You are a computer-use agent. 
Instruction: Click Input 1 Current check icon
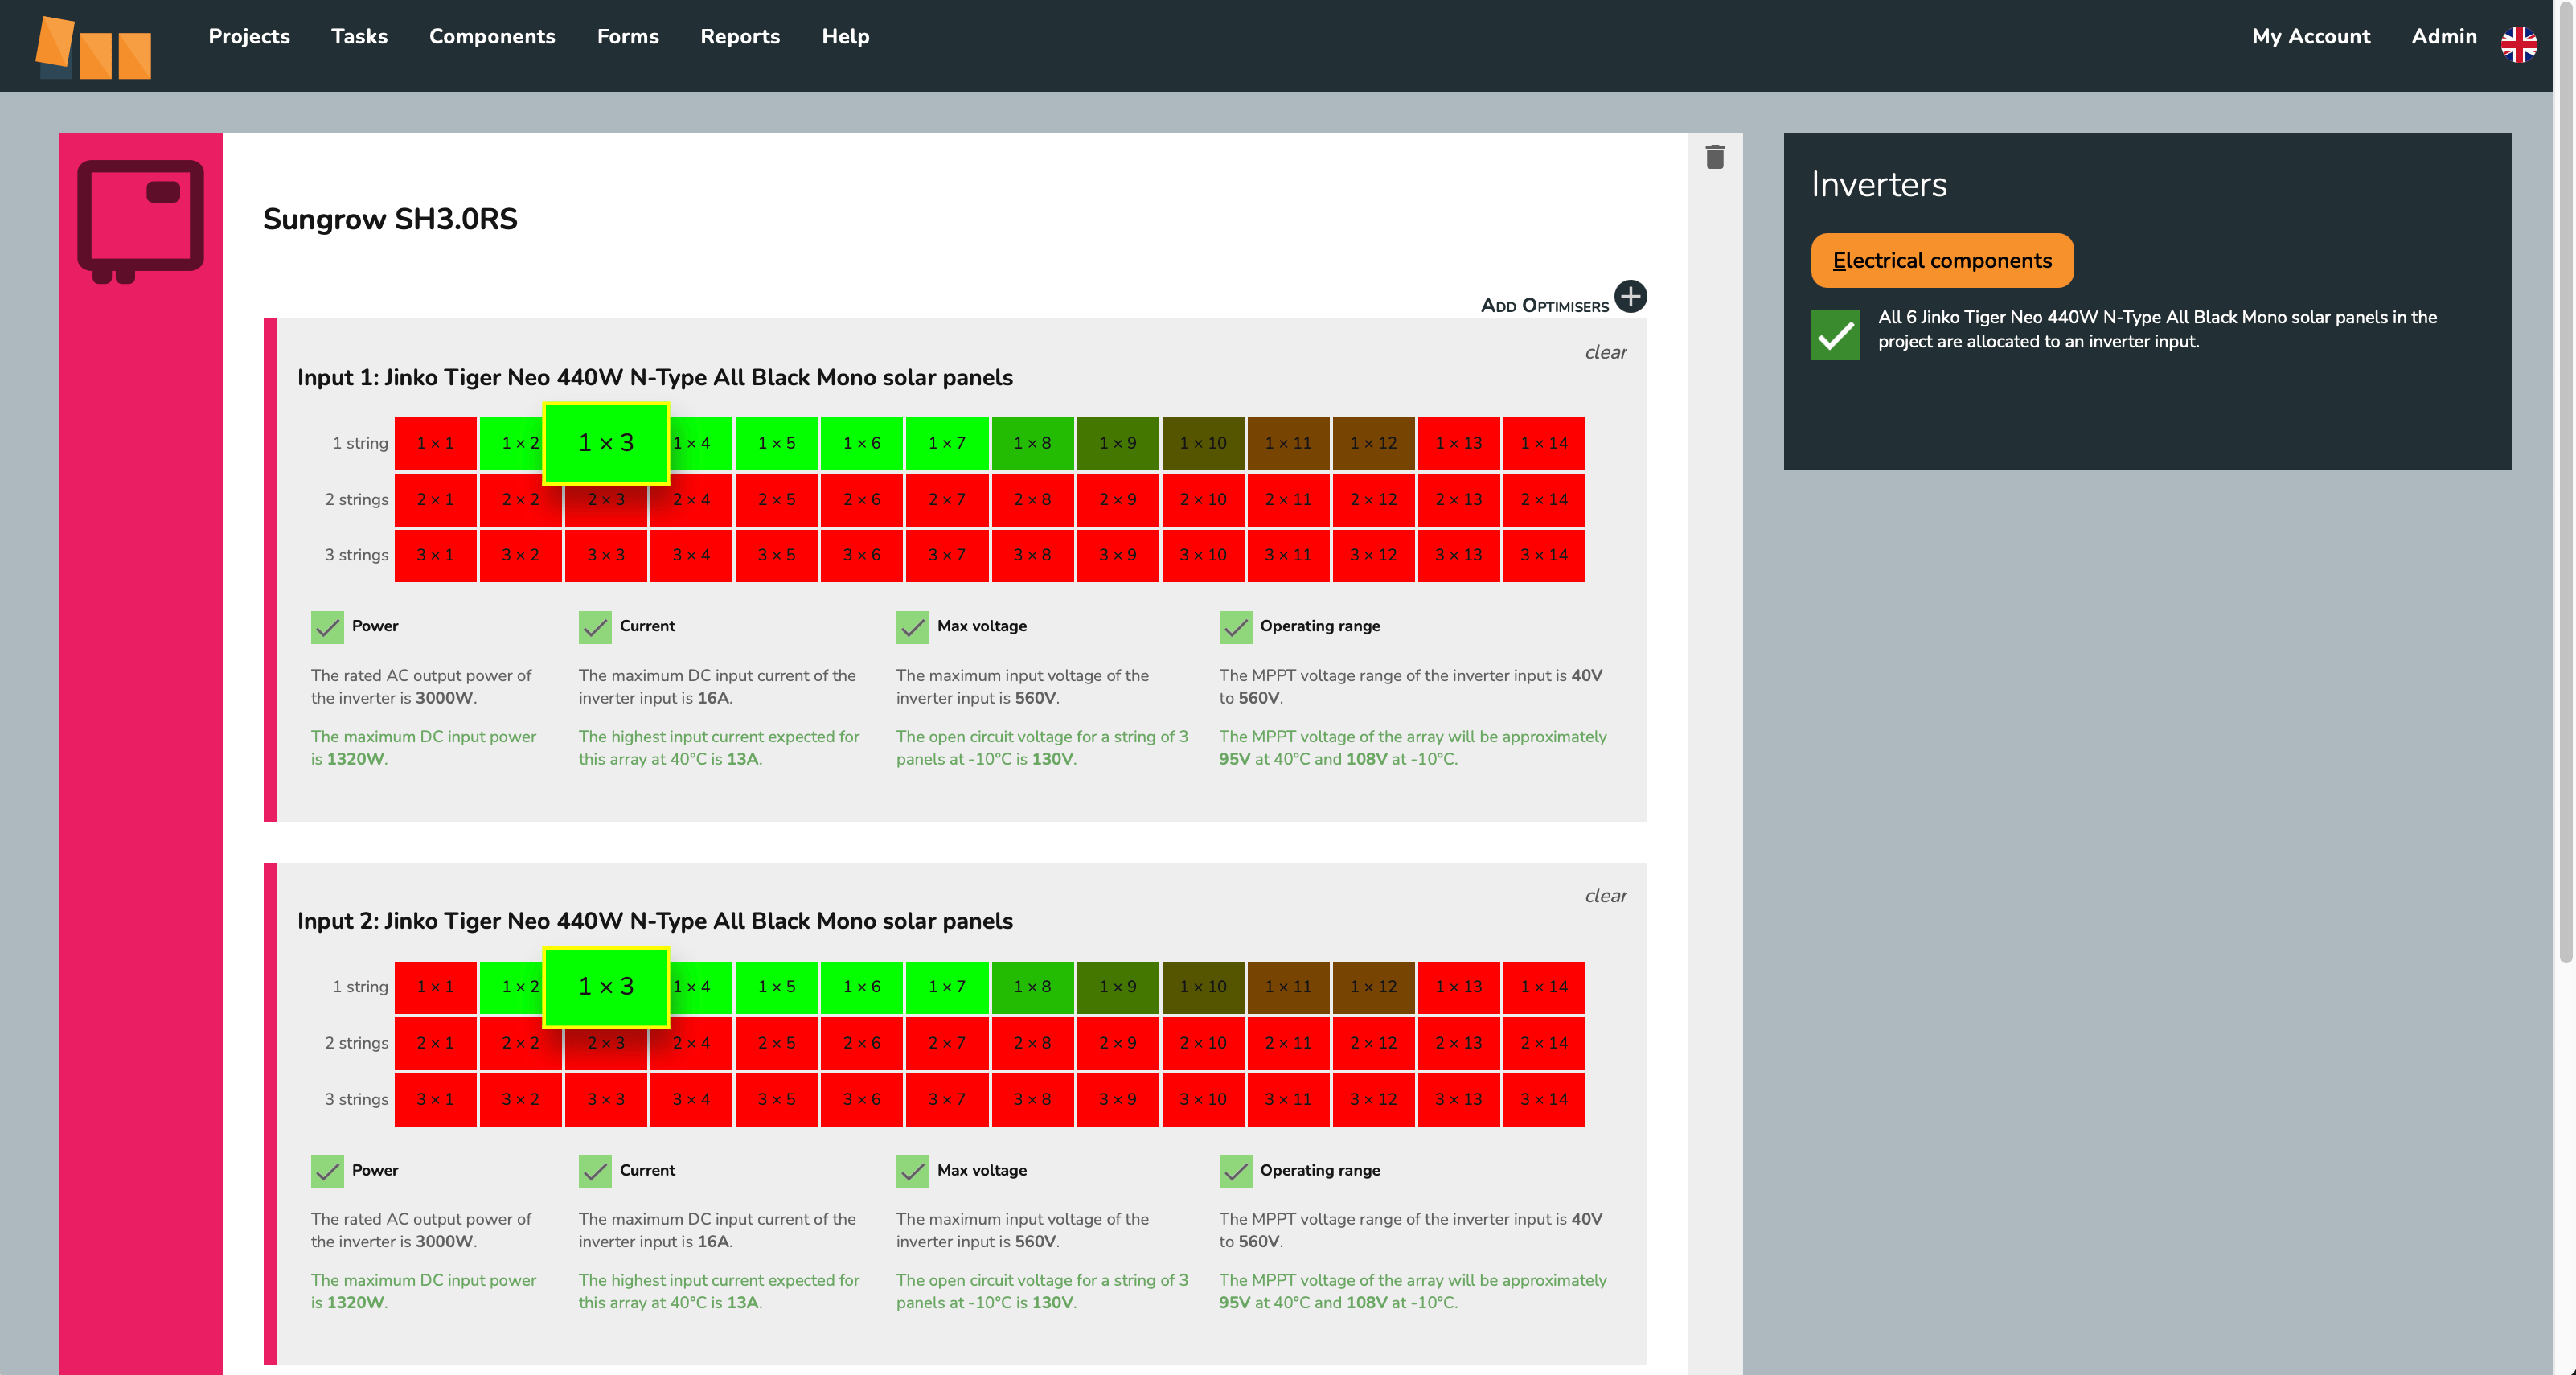pos(595,627)
